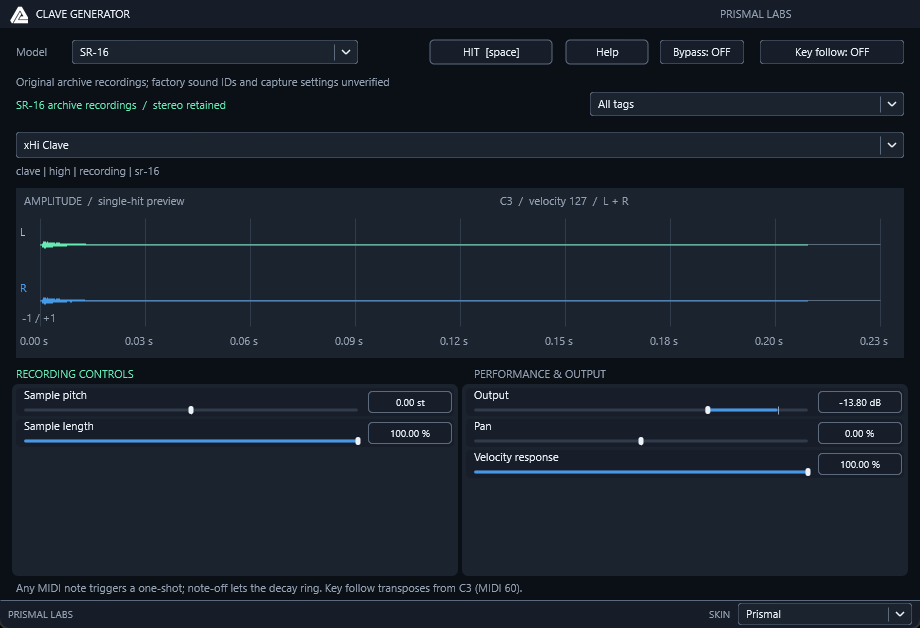Click the Output default marker tick
The height and width of the screenshot is (628, 920).
(x=778, y=410)
